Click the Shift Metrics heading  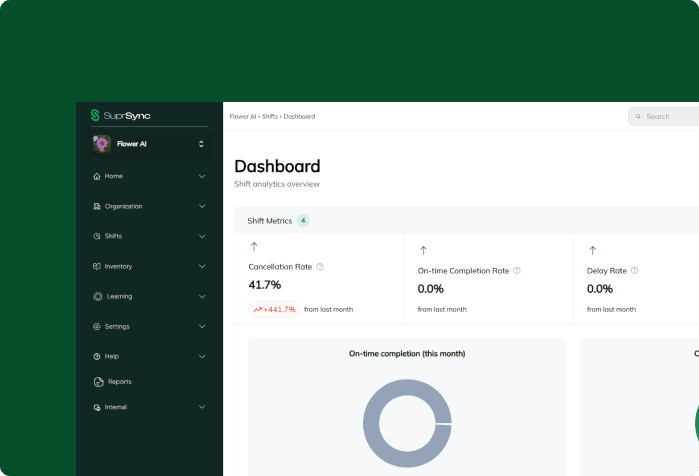270,221
